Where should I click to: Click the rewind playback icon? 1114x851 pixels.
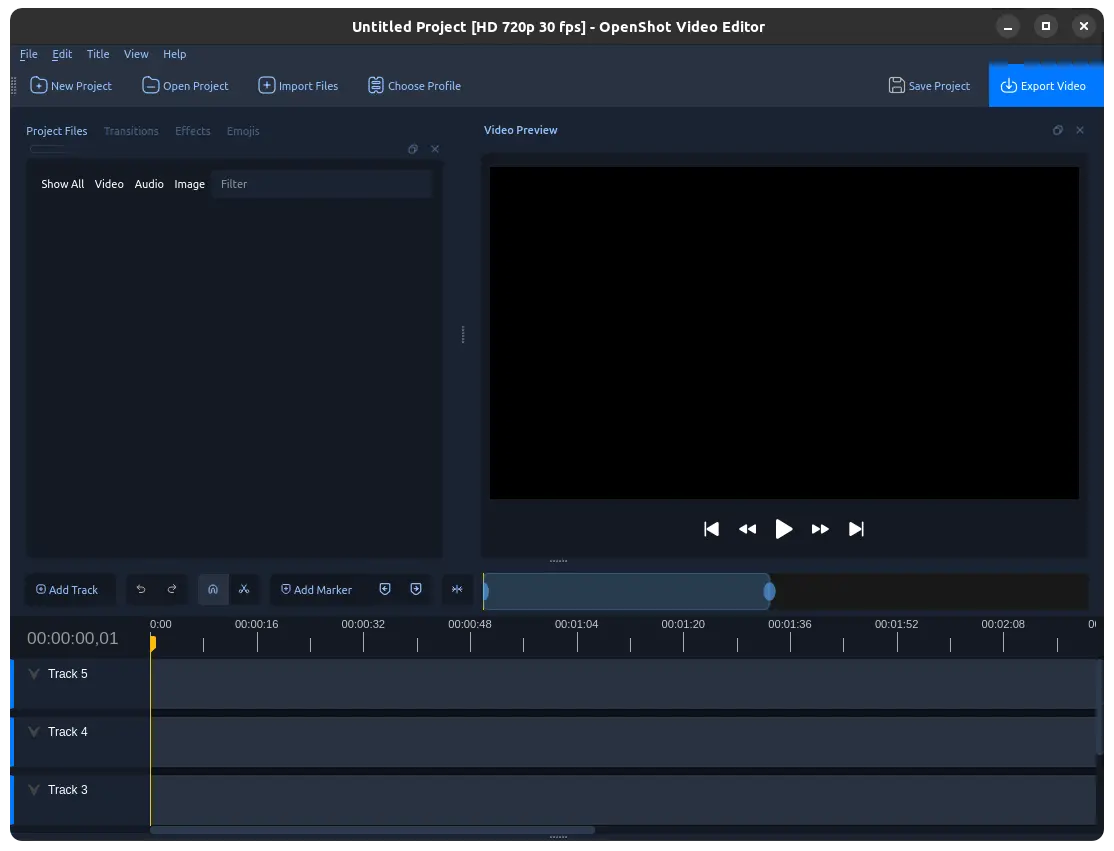747,529
